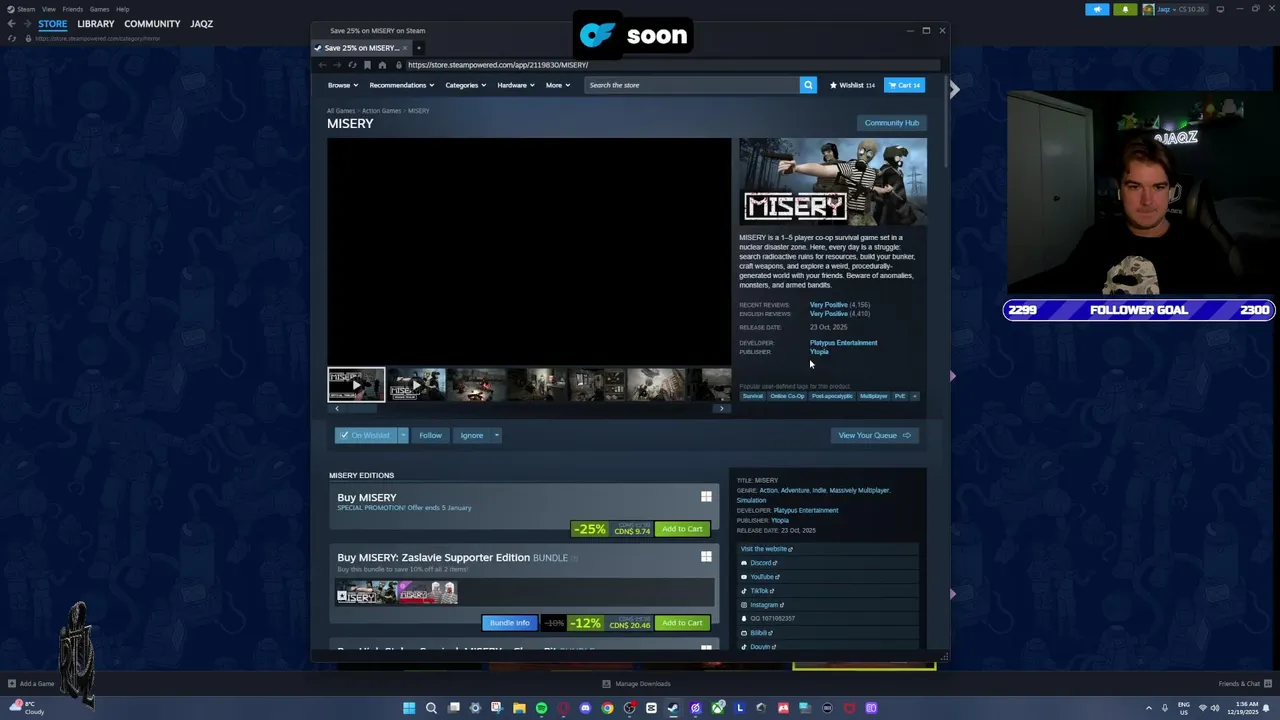Switch to the COMMUNITY tab
Viewport: 1280px width, 720px height.
(x=152, y=24)
